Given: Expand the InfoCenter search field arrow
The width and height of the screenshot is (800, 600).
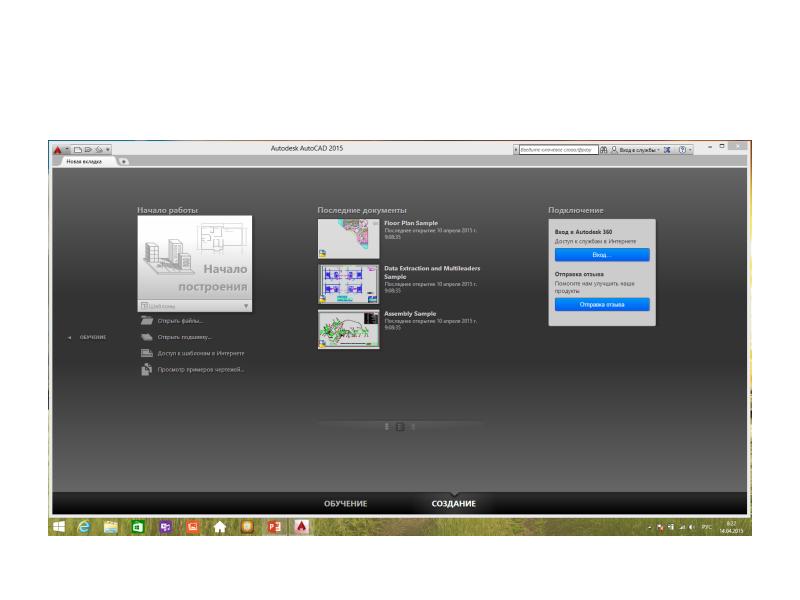Looking at the screenshot, I should [x=516, y=149].
